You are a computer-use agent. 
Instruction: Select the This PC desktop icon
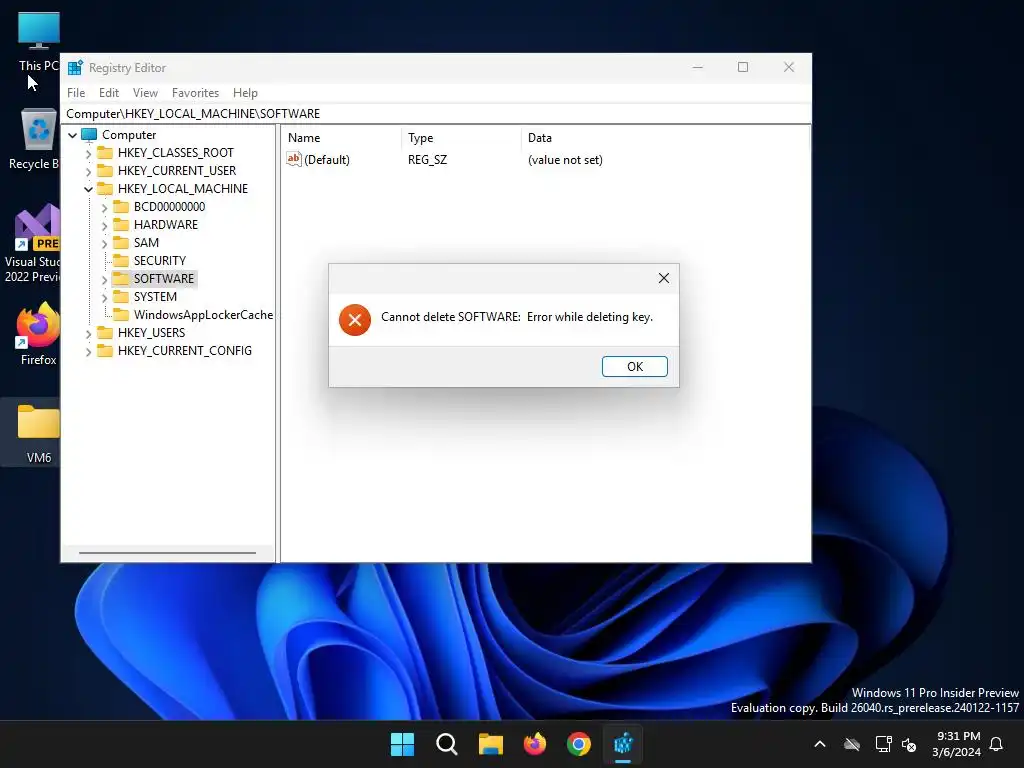point(39,41)
